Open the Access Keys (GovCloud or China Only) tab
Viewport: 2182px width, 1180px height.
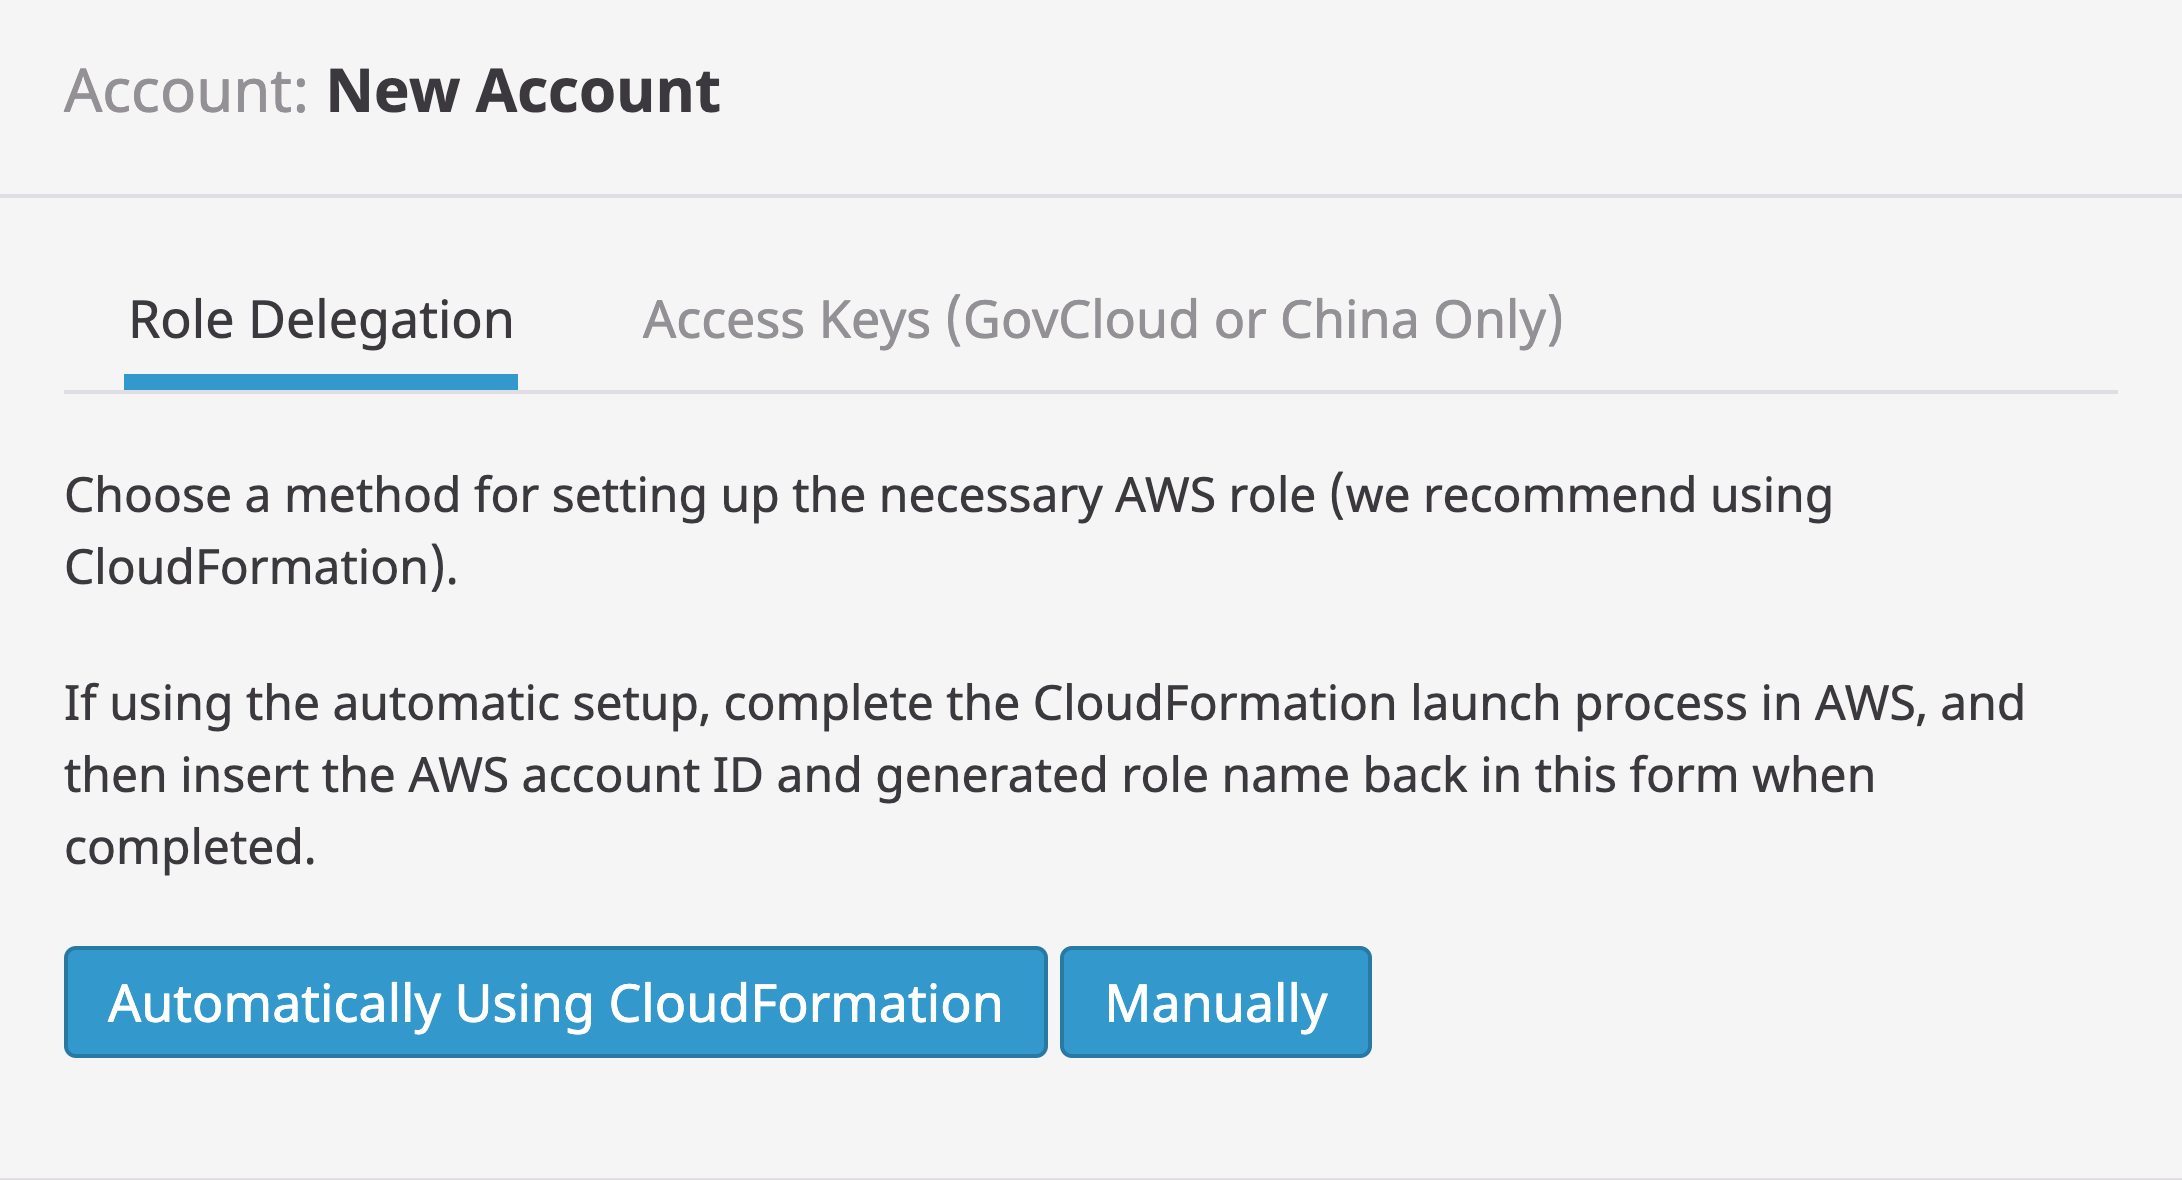click(x=1104, y=318)
